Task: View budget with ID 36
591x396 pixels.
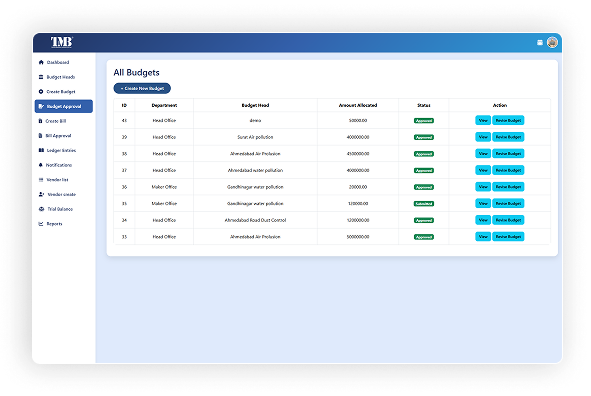Action: (x=483, y=187)
